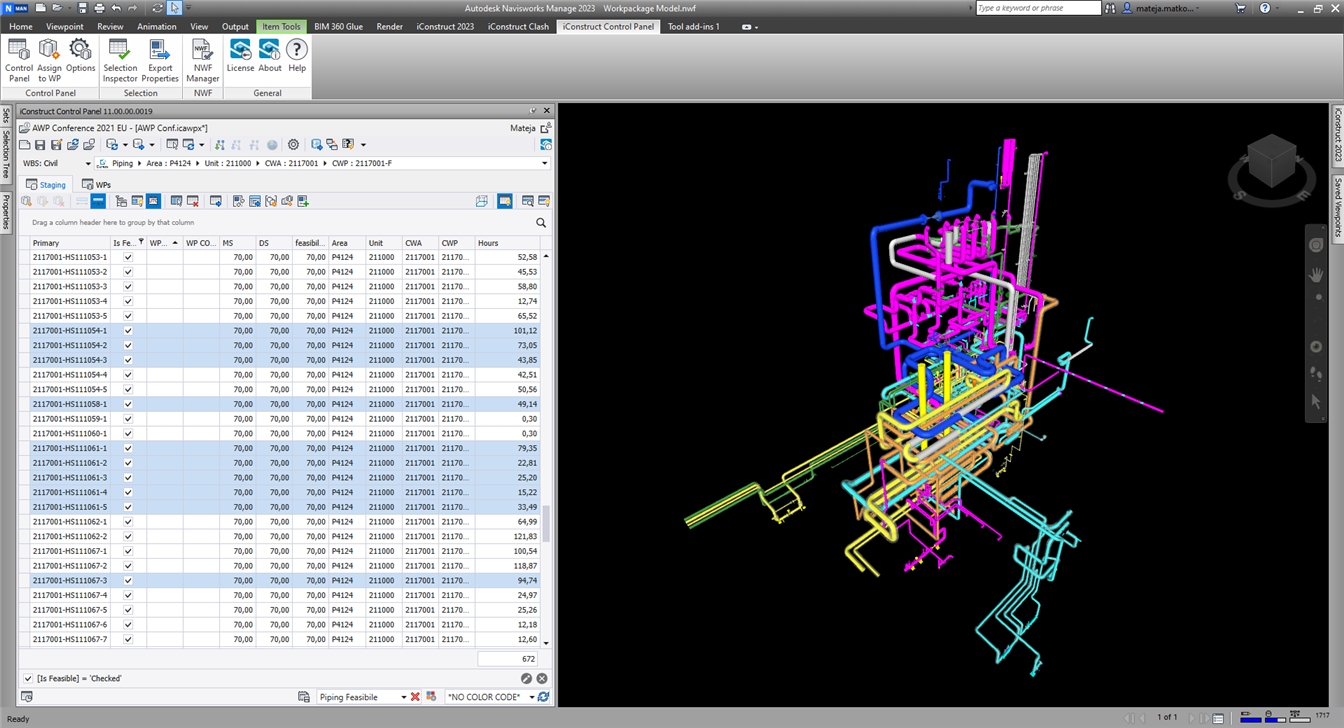Open the iConstruct Clash ribbon tab
Viewport: 1344px width, 728px height.
[x=518, y=27]
